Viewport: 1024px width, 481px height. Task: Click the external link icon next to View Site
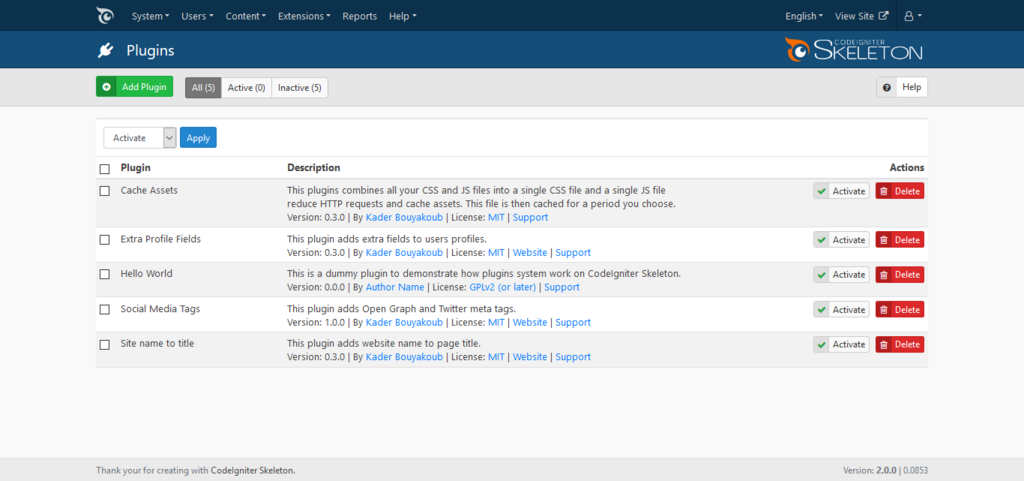pyautogui.click(x=884, y=16)
